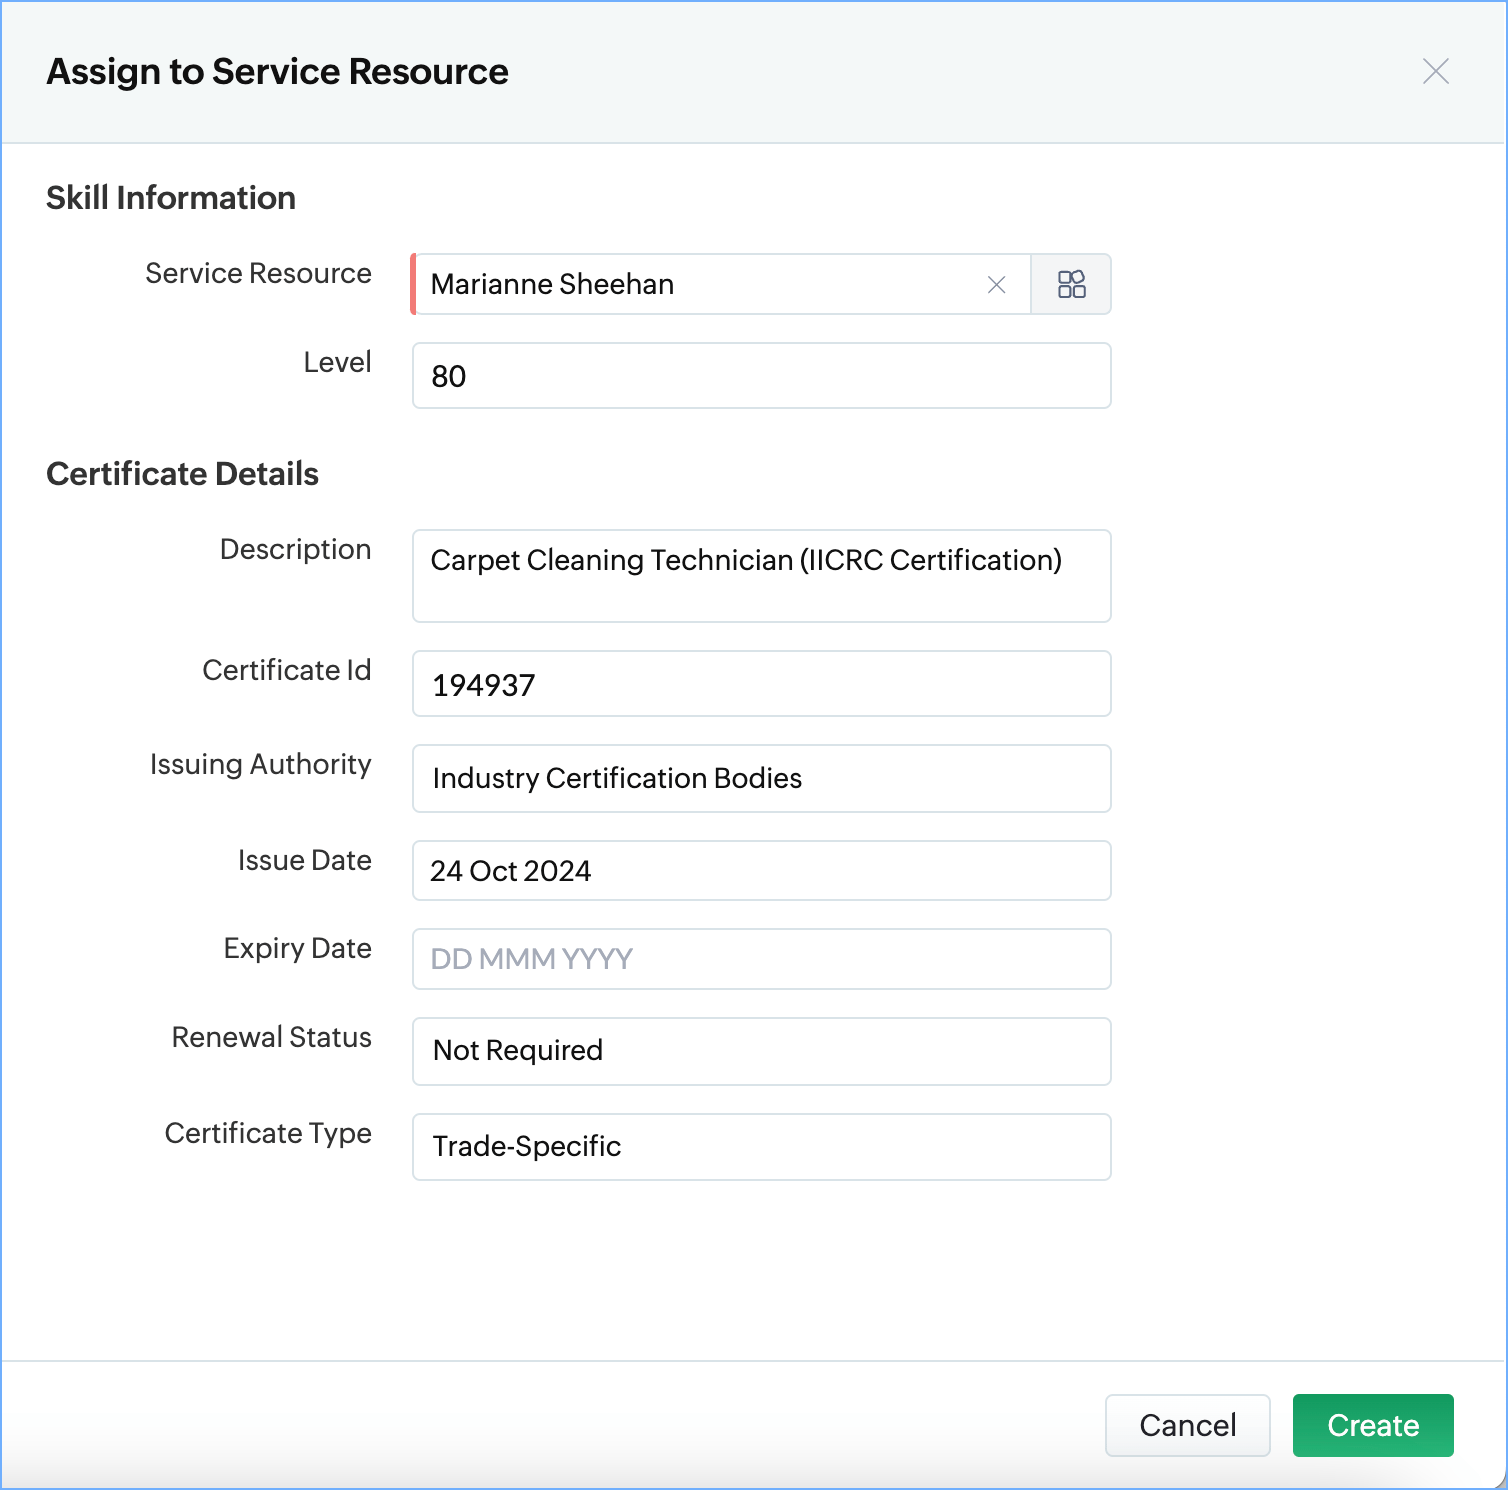Click the Certificate Type label
This screenshot has height=1490, width=1508.
tap(268, 1133)
